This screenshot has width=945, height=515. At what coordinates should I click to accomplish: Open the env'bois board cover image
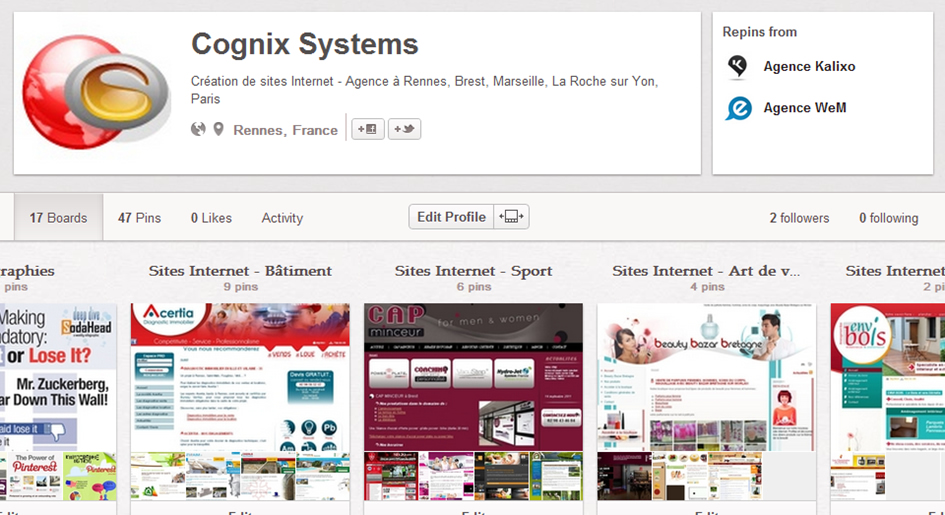point(888,377)
